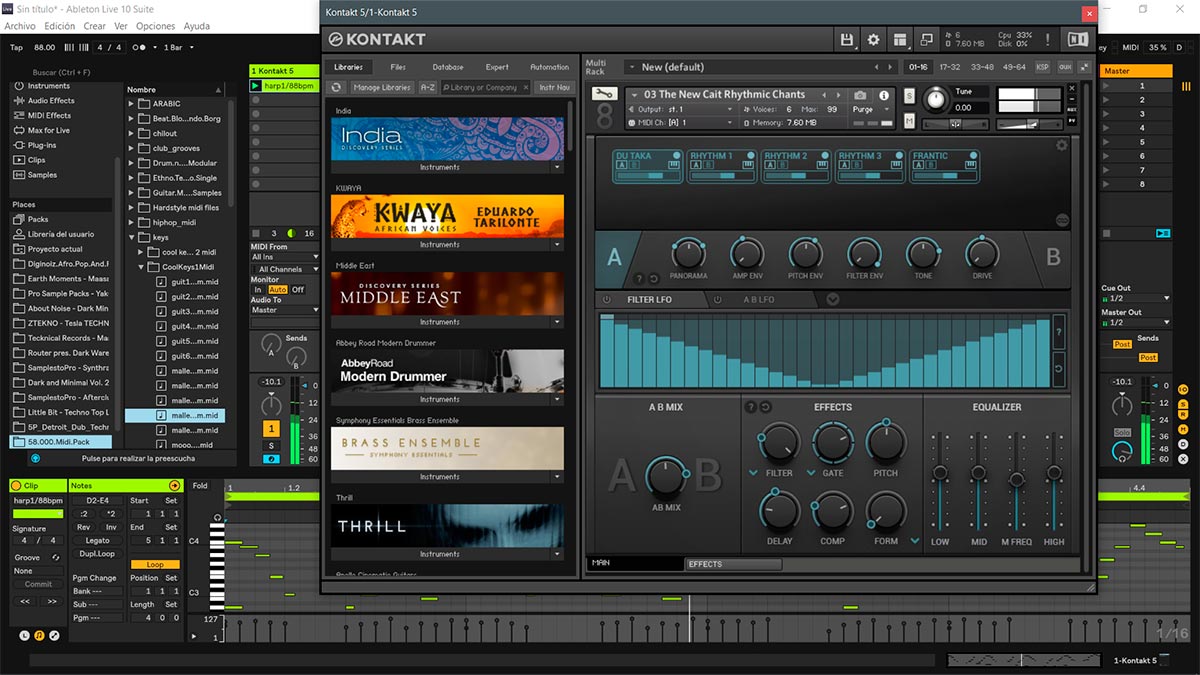This screenshot has height=675, width=1200.
Task: Click the browser preview headphone icon
Action: (35, 458)
